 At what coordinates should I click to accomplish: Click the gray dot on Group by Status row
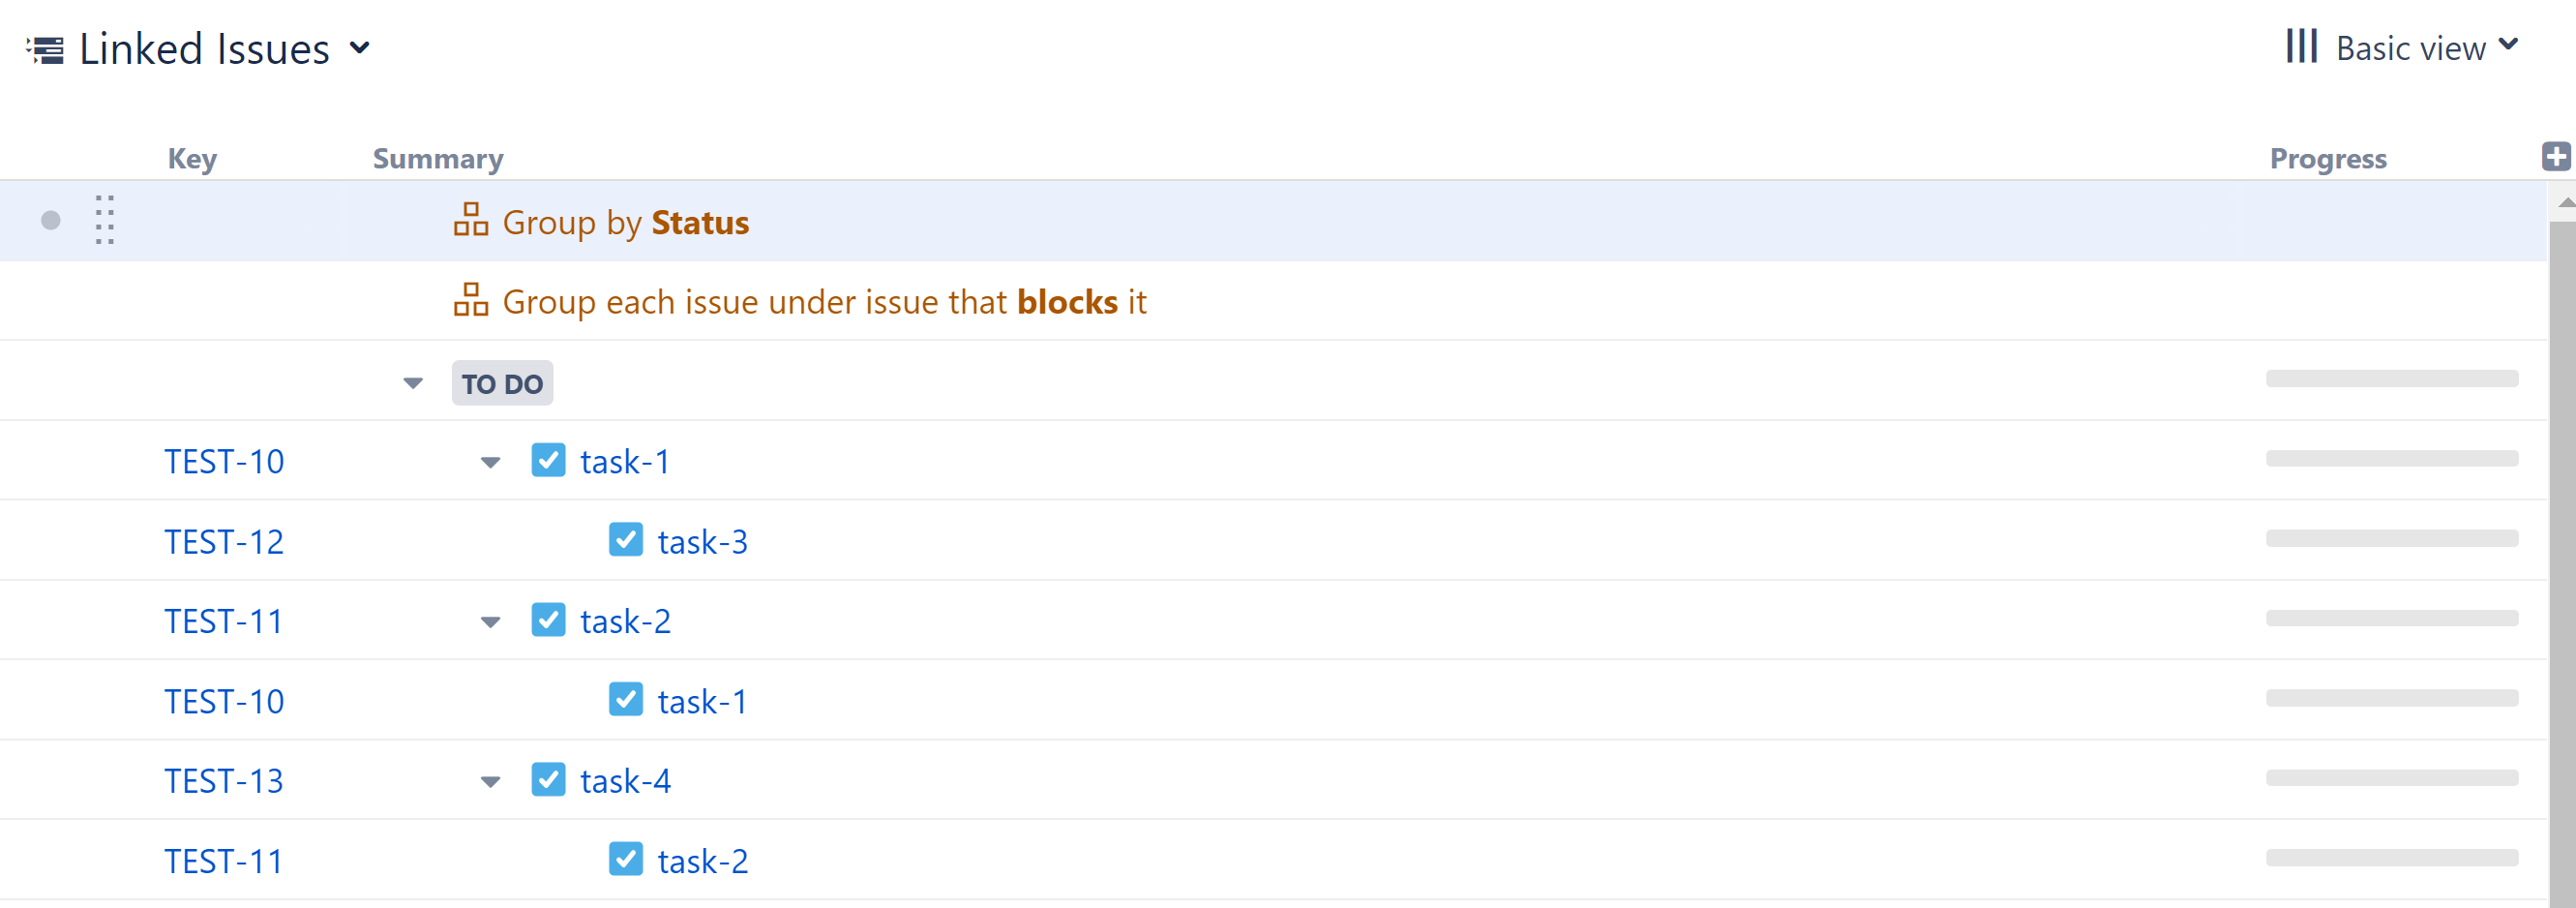[x=51, y=220]
